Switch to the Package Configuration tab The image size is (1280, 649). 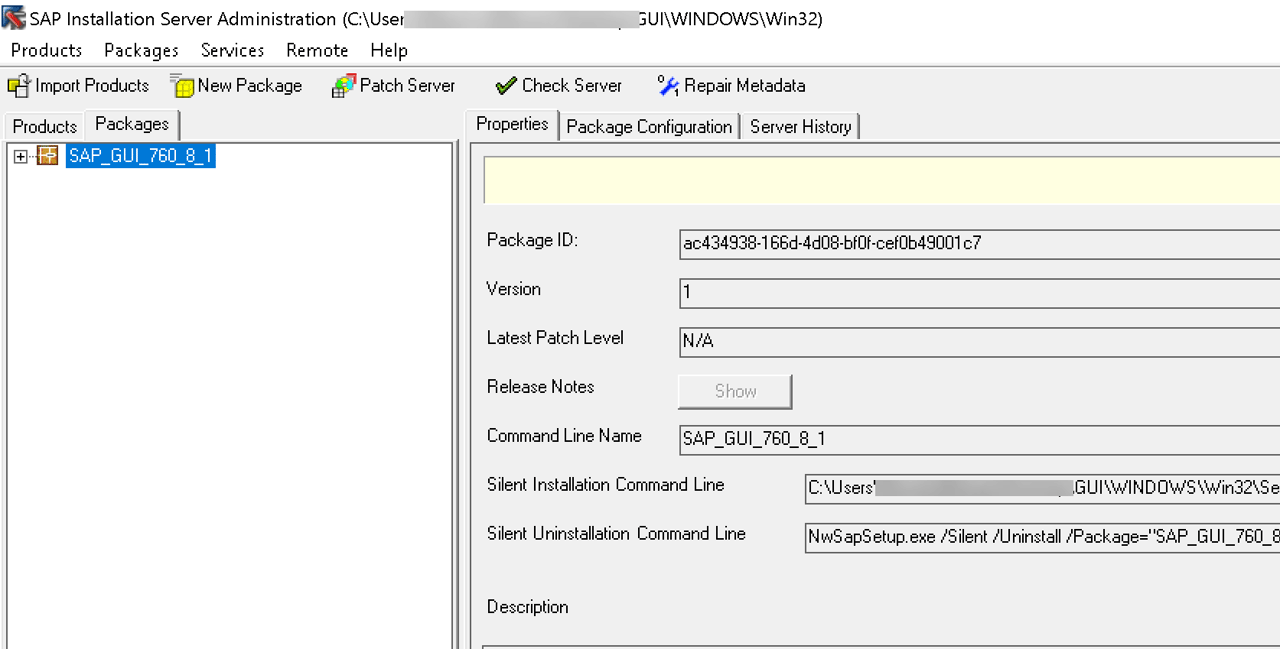coord(648,126)
